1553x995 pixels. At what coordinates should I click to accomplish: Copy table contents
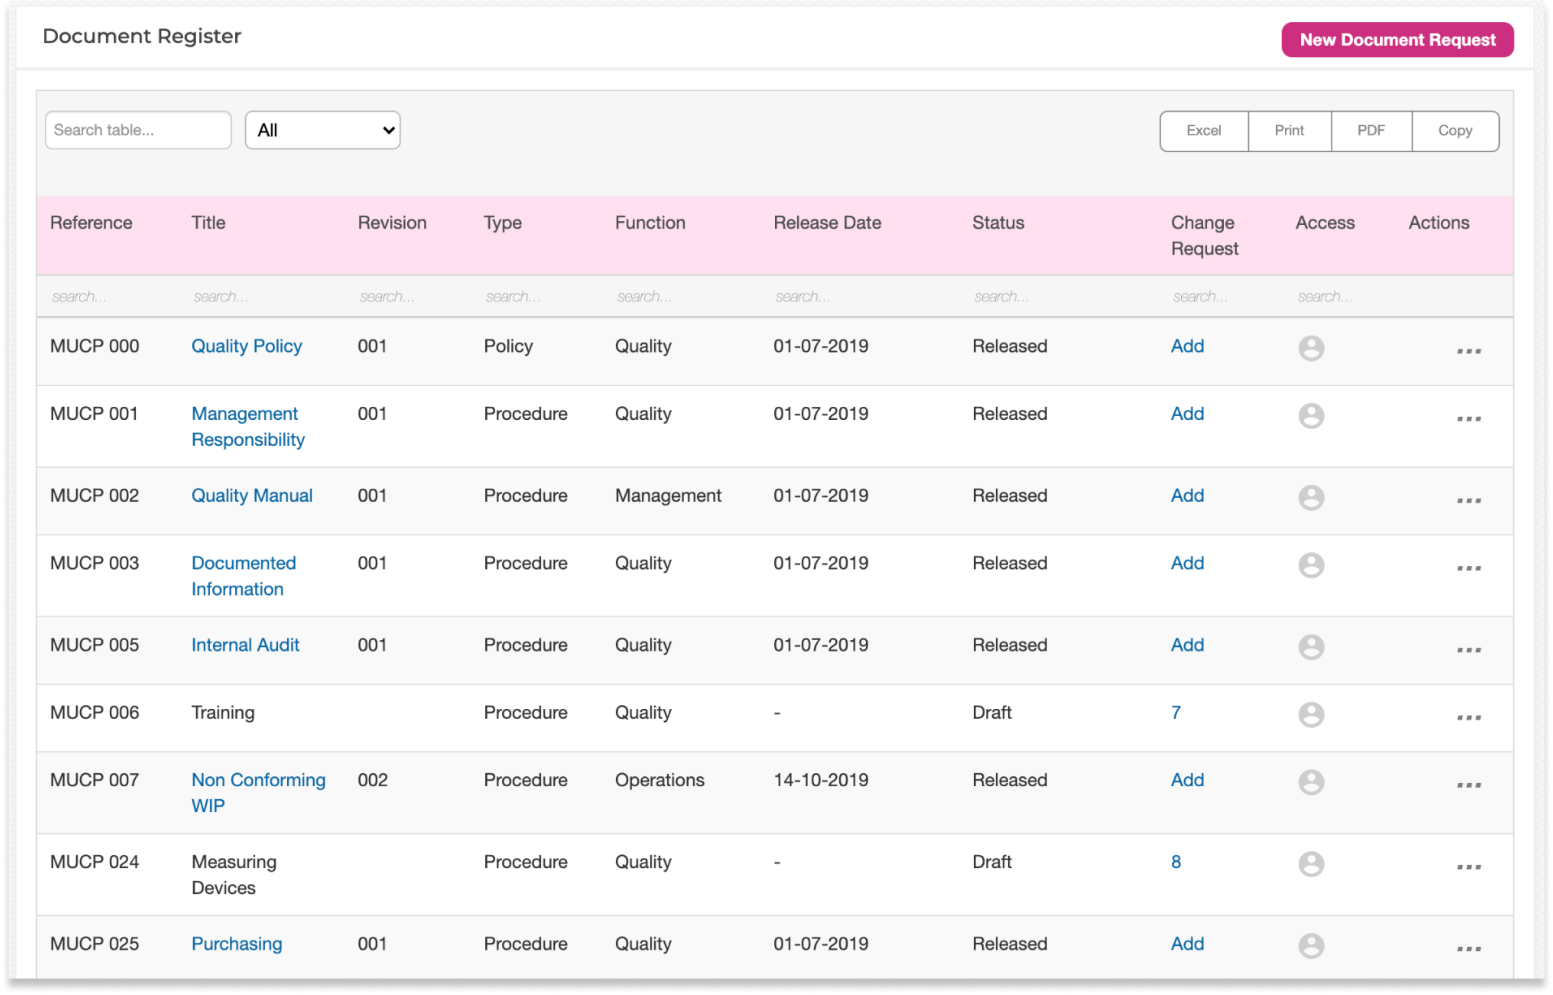click(x=1455, y=131)
